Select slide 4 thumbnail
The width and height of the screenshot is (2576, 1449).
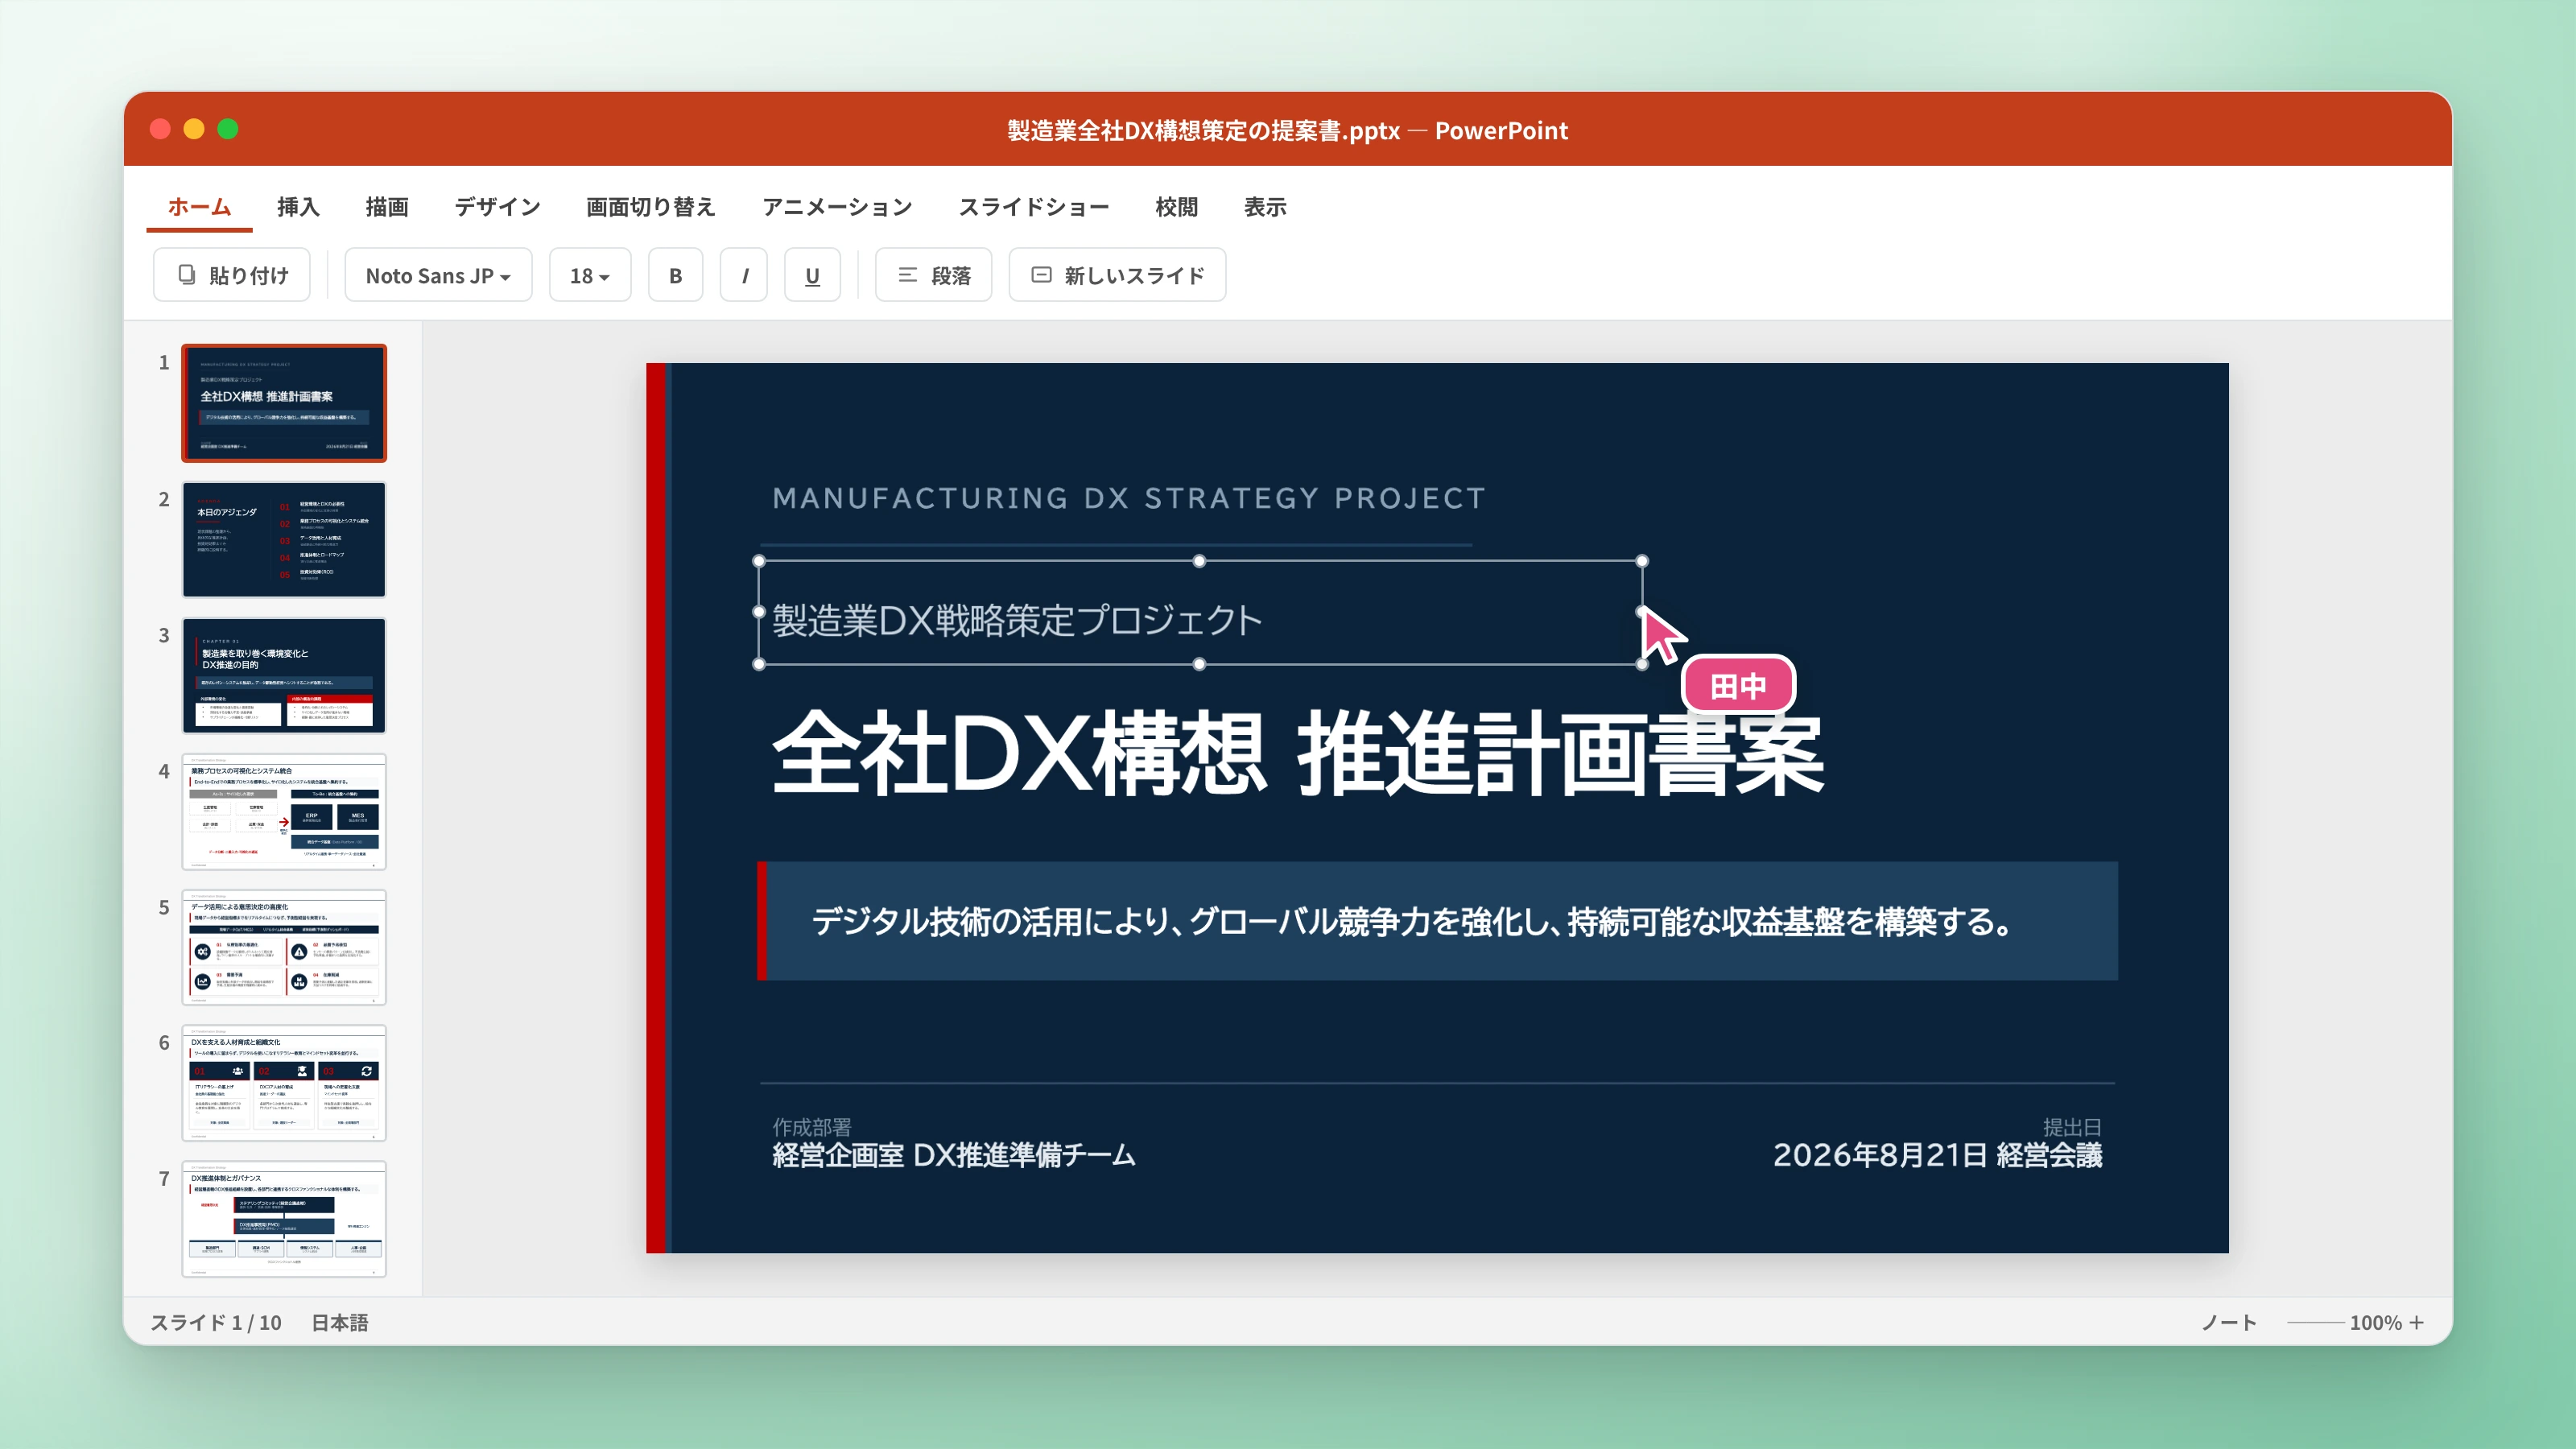click(x=284, y=811)
